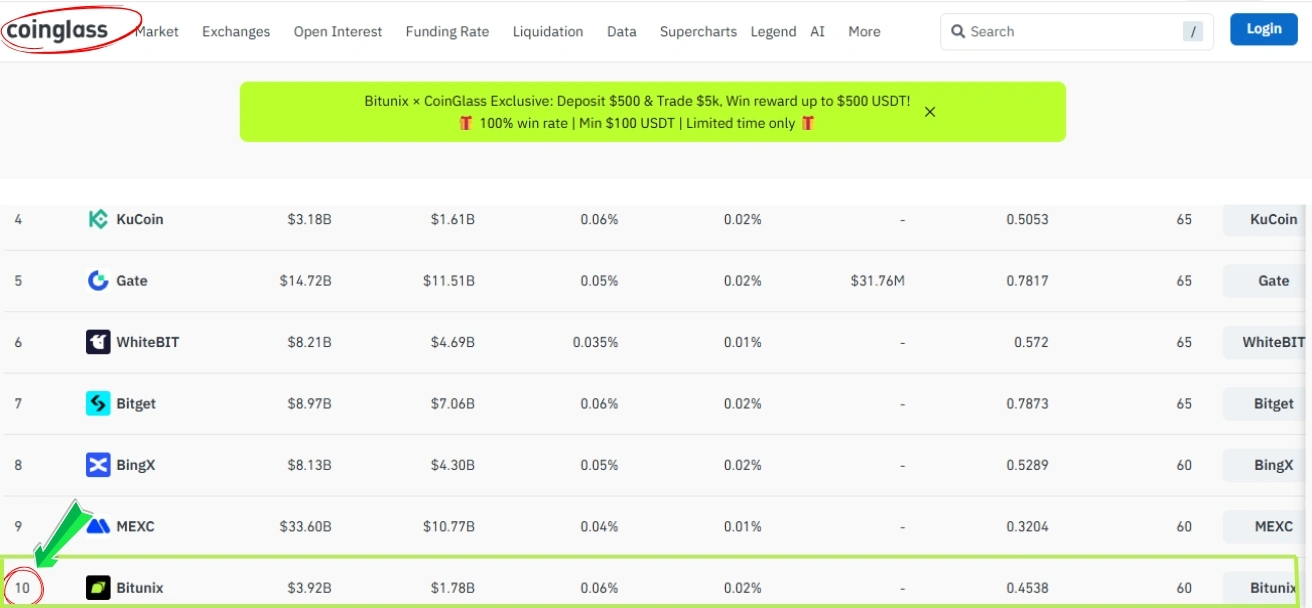Image resolution: width=1312 pixels, height=608 pixels.
Task: Click the 0.5053 value in KuCoin row
Action: (1028, 219)
